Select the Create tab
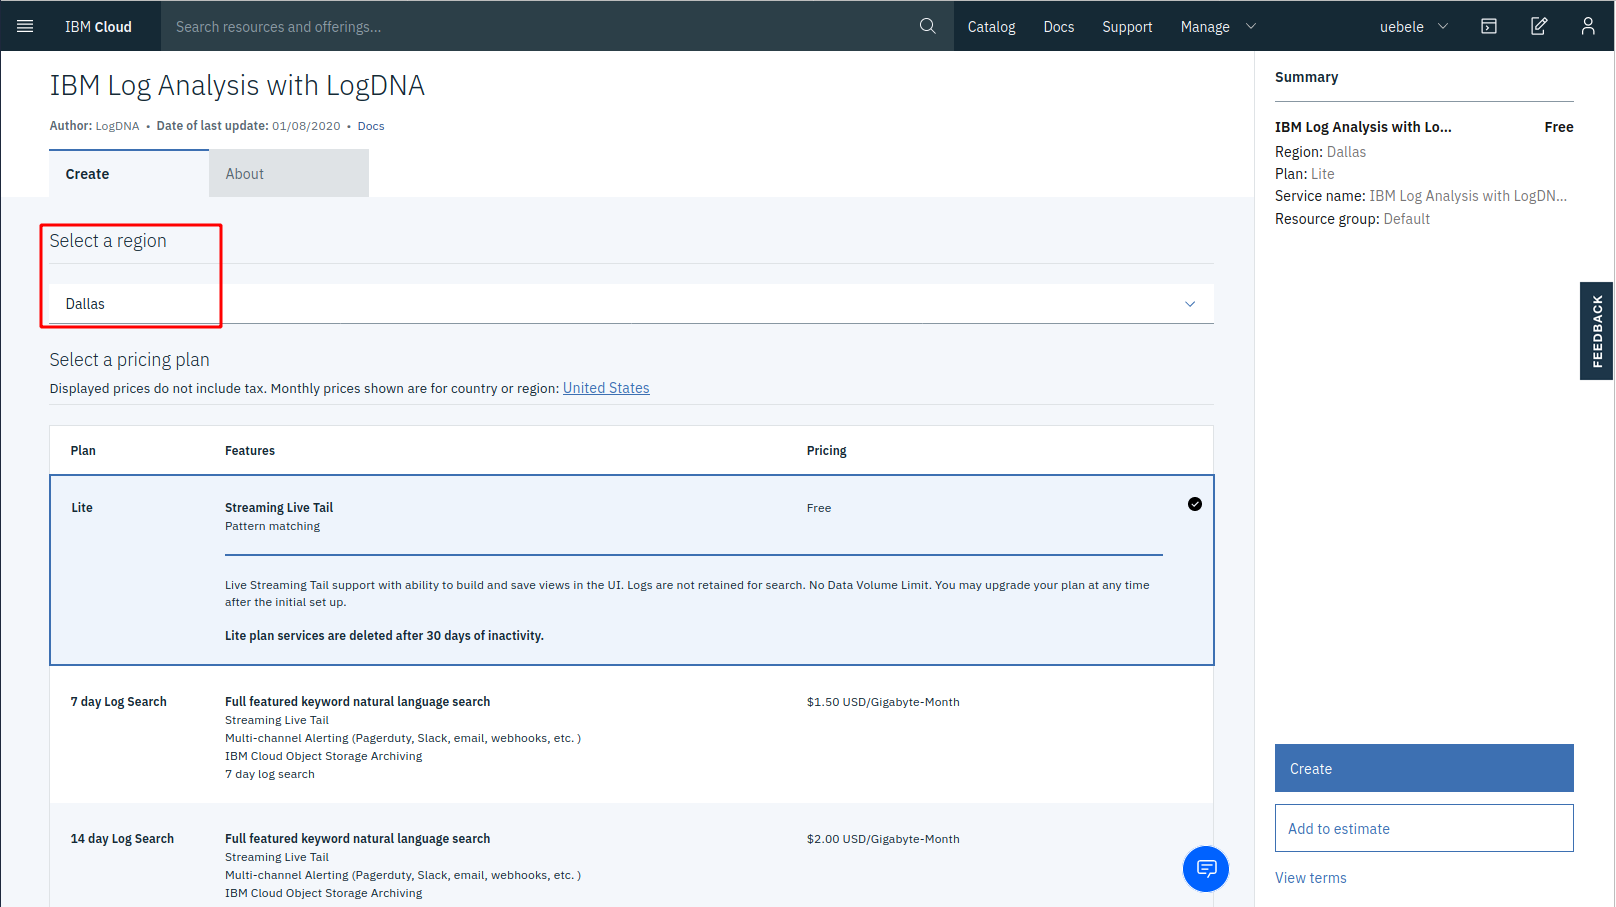This screenshot has width=1616, height=907. (x=129, y=173)
